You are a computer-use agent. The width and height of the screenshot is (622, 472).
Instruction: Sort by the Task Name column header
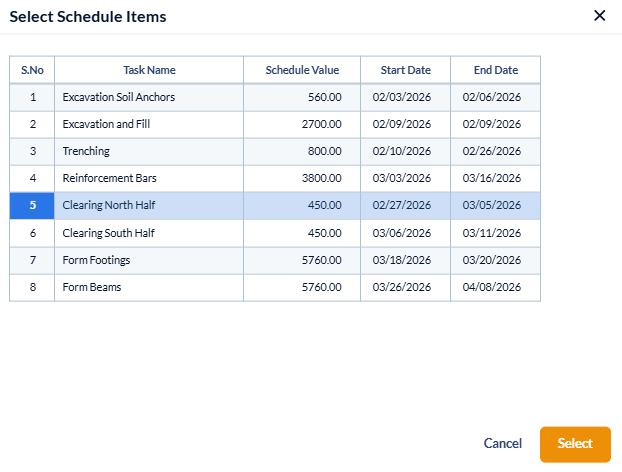coord(149,70)
